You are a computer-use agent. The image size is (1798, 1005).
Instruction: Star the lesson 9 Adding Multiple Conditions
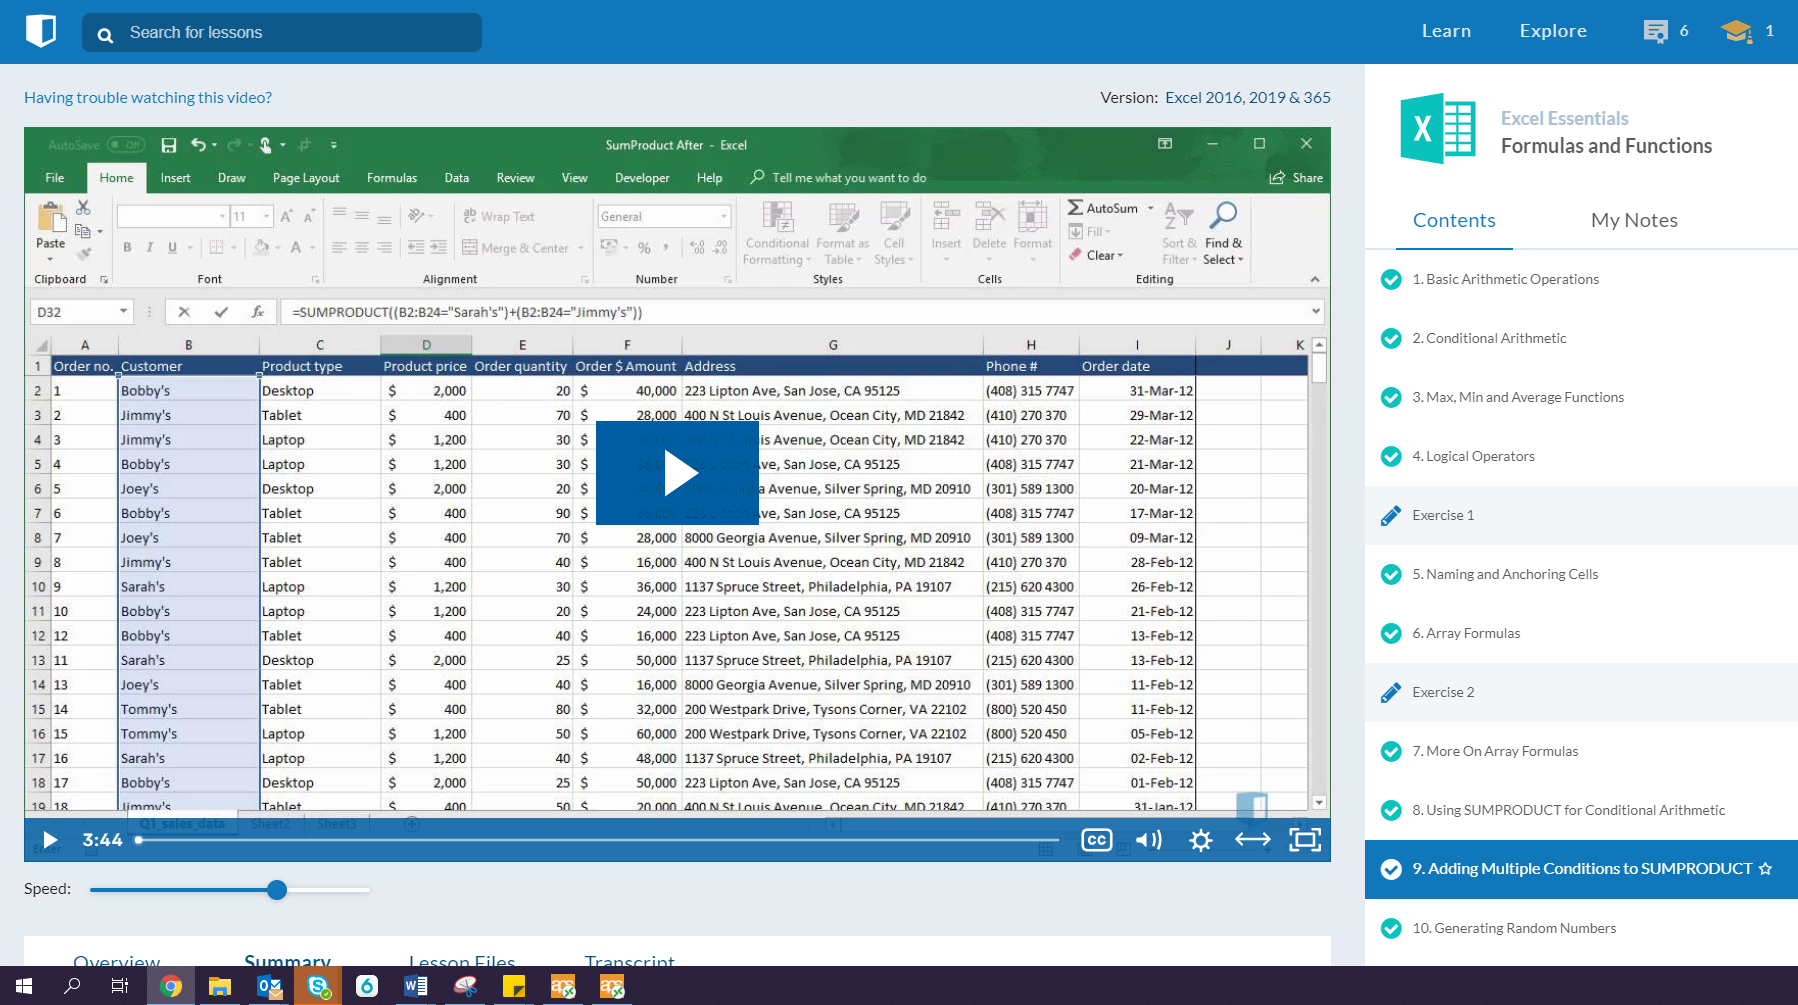pyautogui.click(x=1766, y=869)
